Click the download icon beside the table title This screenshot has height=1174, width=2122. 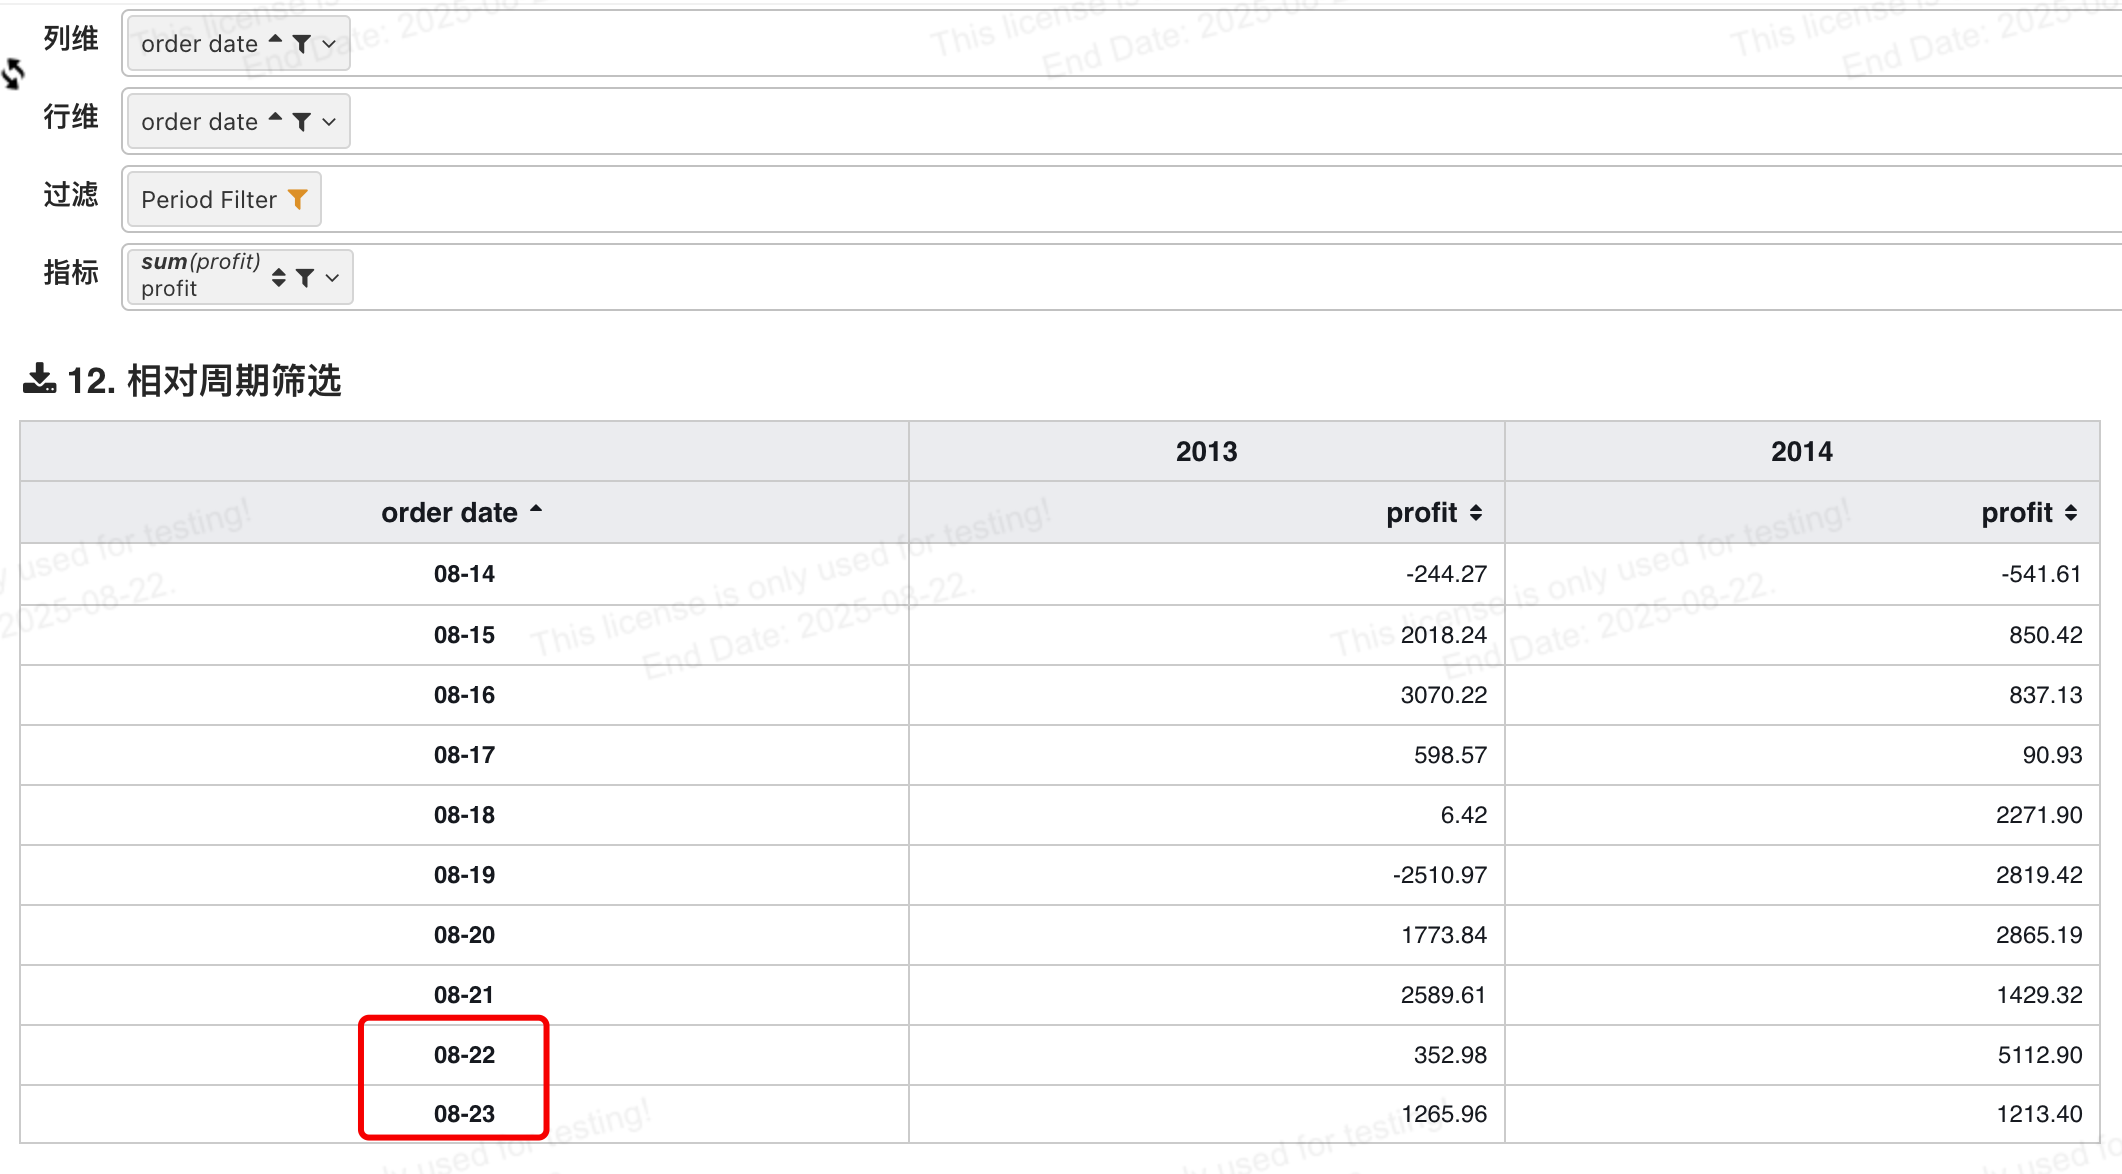(x=40, y=380)
